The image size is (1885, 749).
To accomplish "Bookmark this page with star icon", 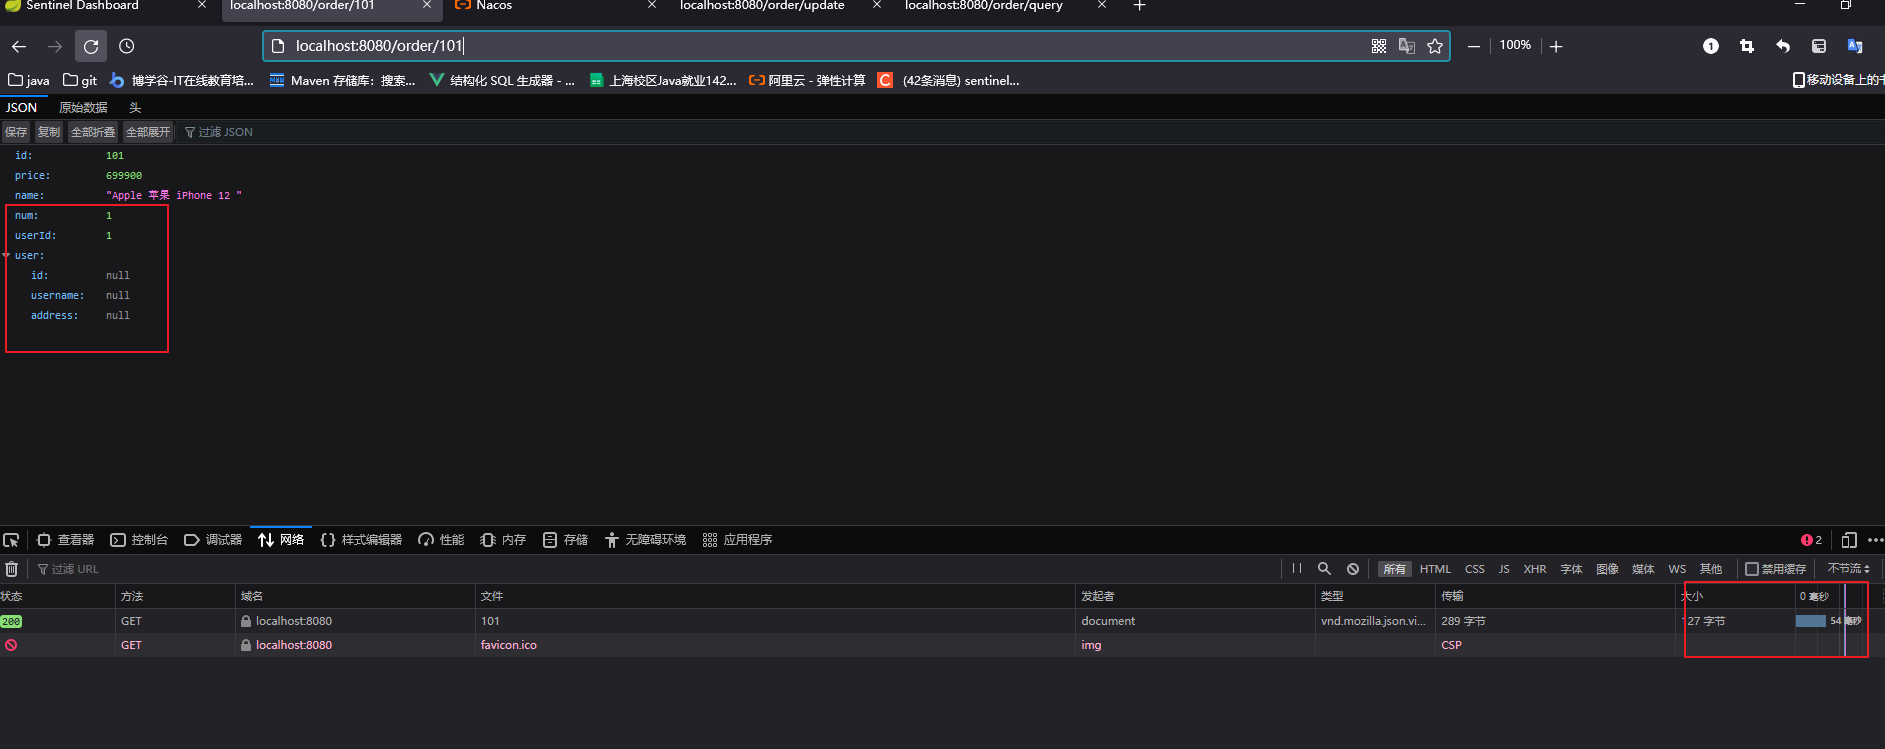I will (x=1435, y=46).
